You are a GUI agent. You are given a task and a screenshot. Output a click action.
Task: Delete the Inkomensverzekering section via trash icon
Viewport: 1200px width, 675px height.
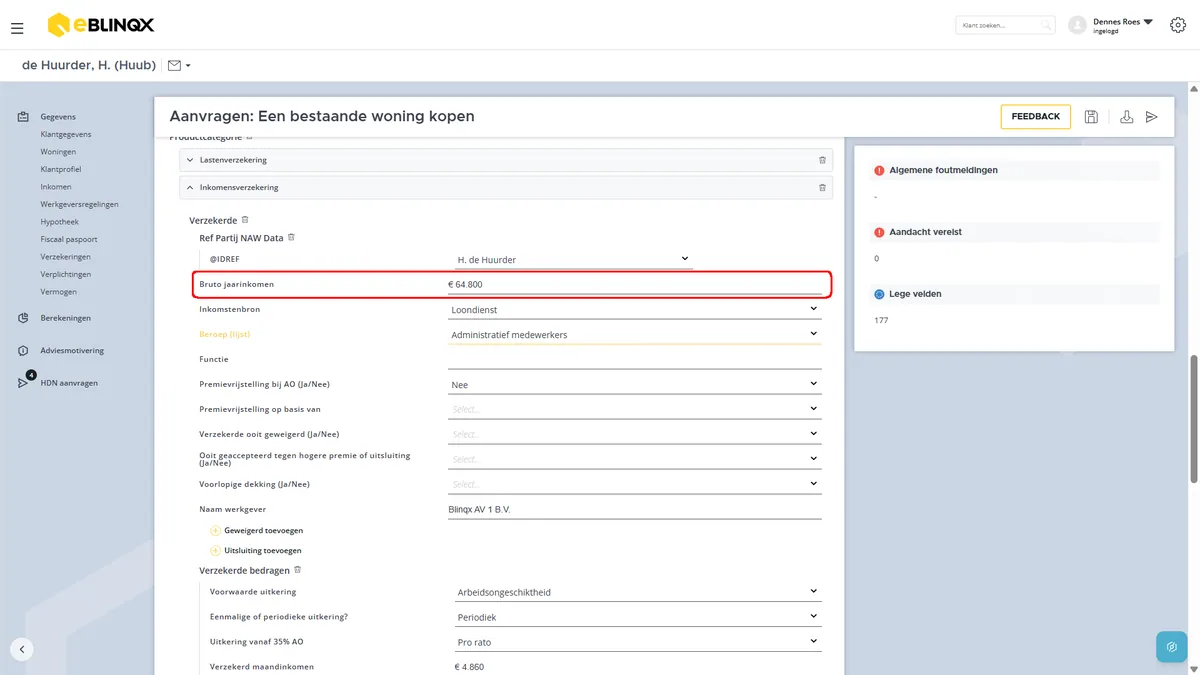click(822, 187)
